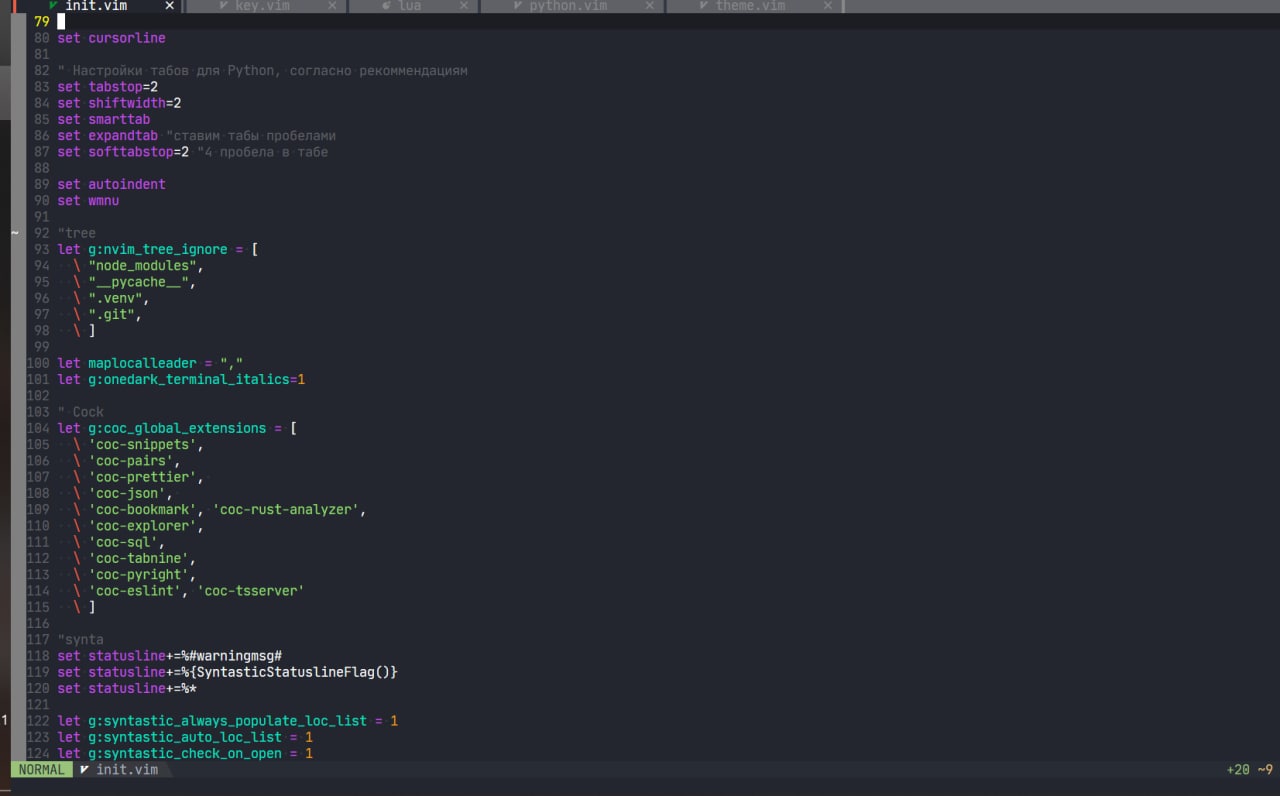Switch to the lua tab
This screenshot has width=1280, height=796.
pyautogui.click(x=415, y=6)
